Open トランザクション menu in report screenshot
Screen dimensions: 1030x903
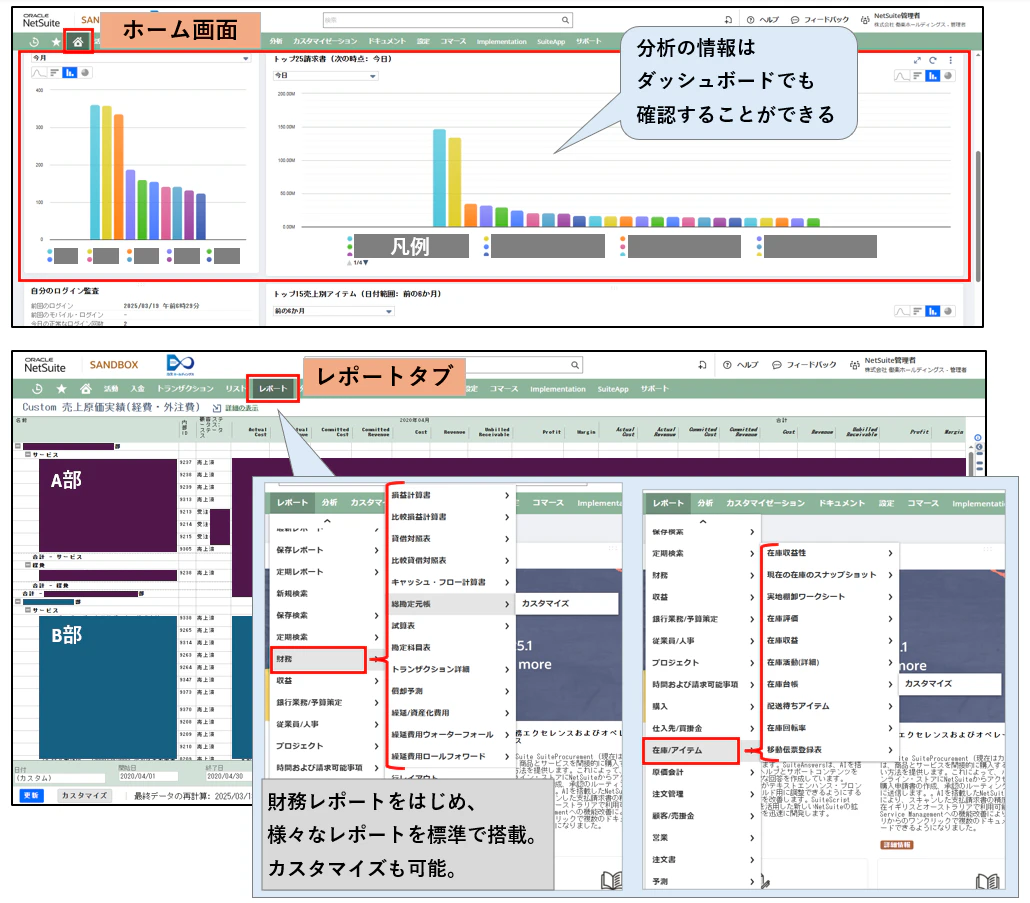coord(185,389)
